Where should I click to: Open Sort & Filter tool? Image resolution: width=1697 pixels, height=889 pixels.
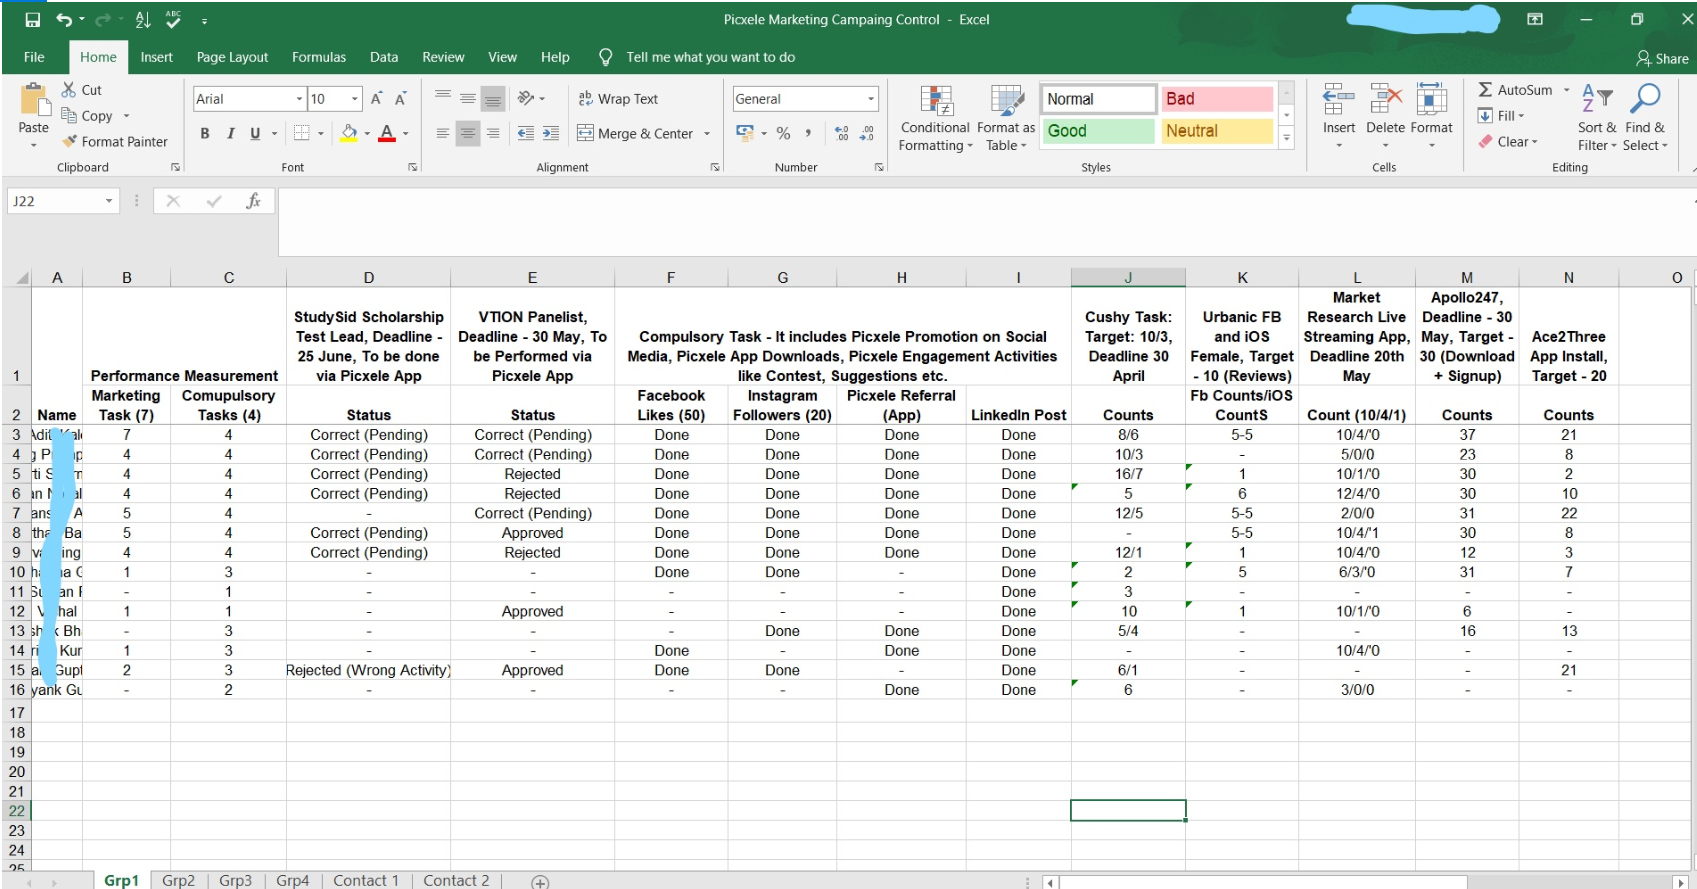pyautogui.click(x=1597, y=117)
